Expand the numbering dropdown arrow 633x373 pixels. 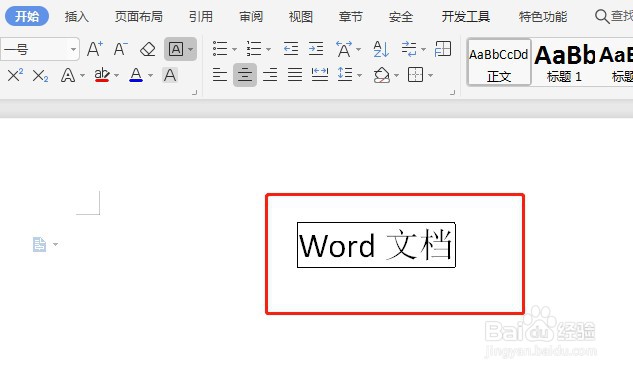point(268,50)
